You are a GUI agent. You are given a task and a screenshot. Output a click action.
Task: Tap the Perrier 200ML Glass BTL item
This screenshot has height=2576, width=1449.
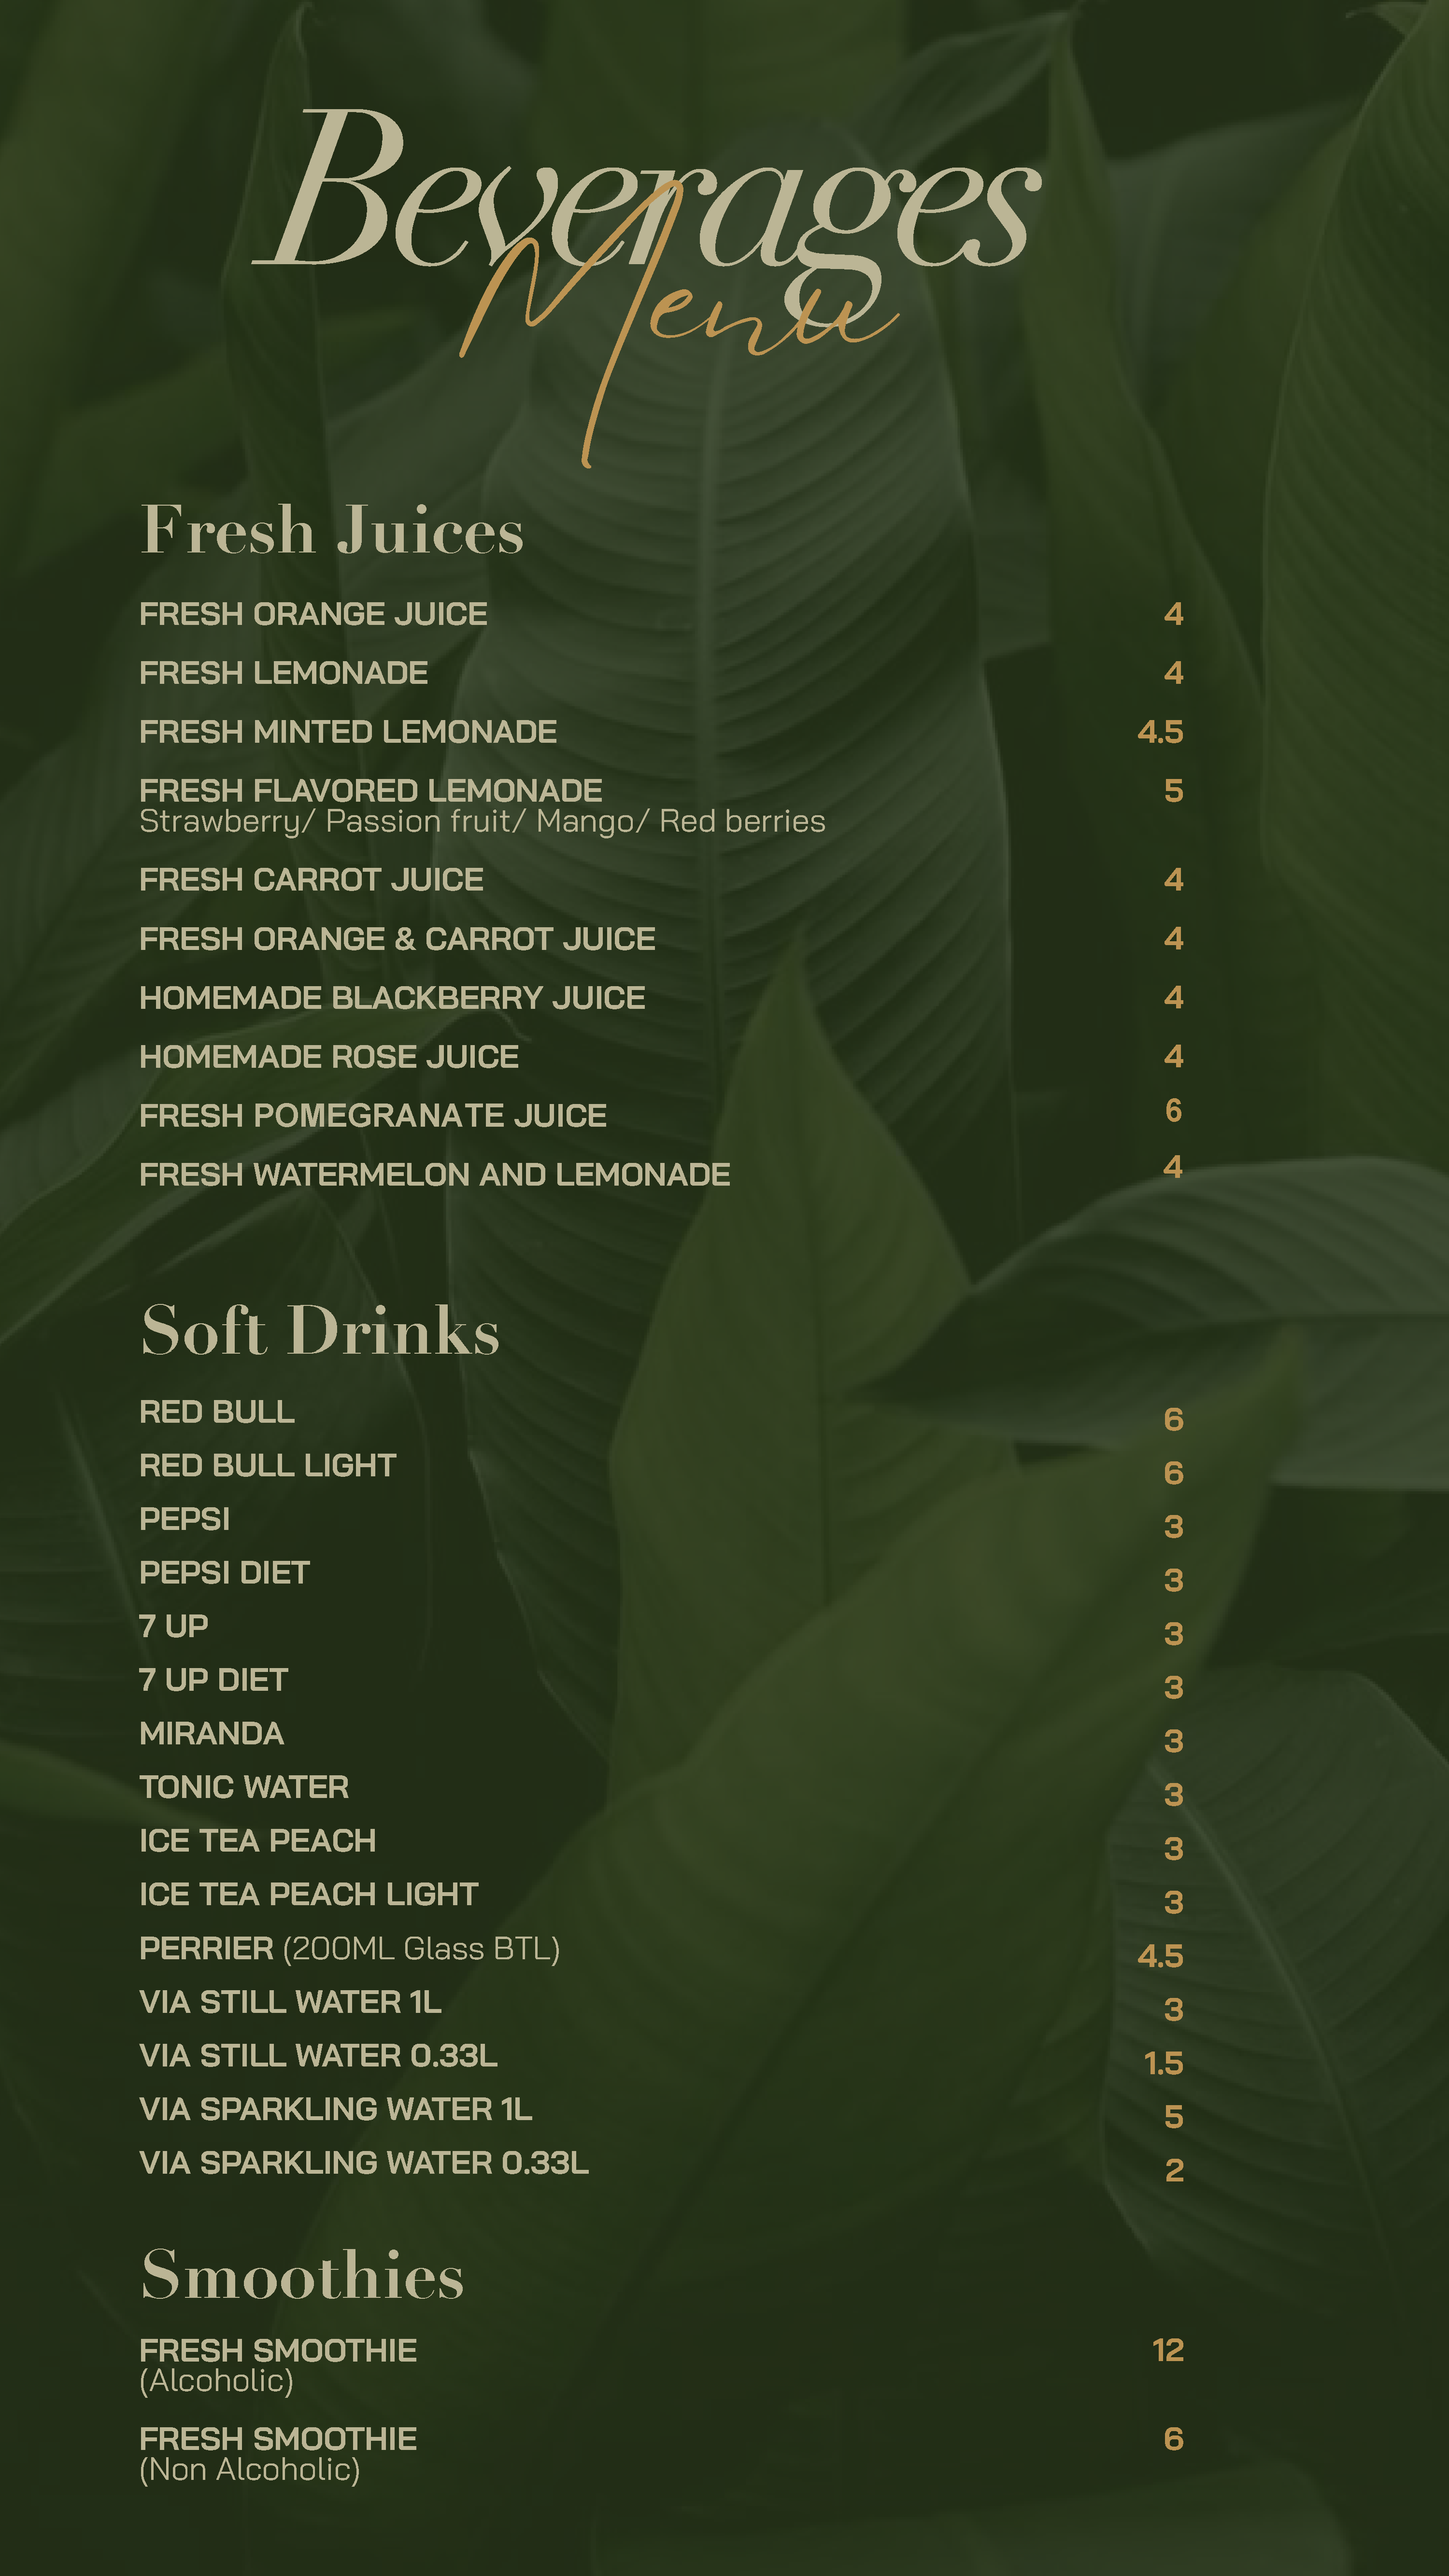(349, 1948)
